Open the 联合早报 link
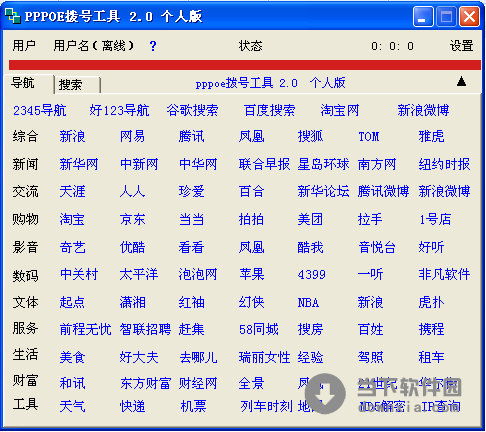 (x=264, y=164)
